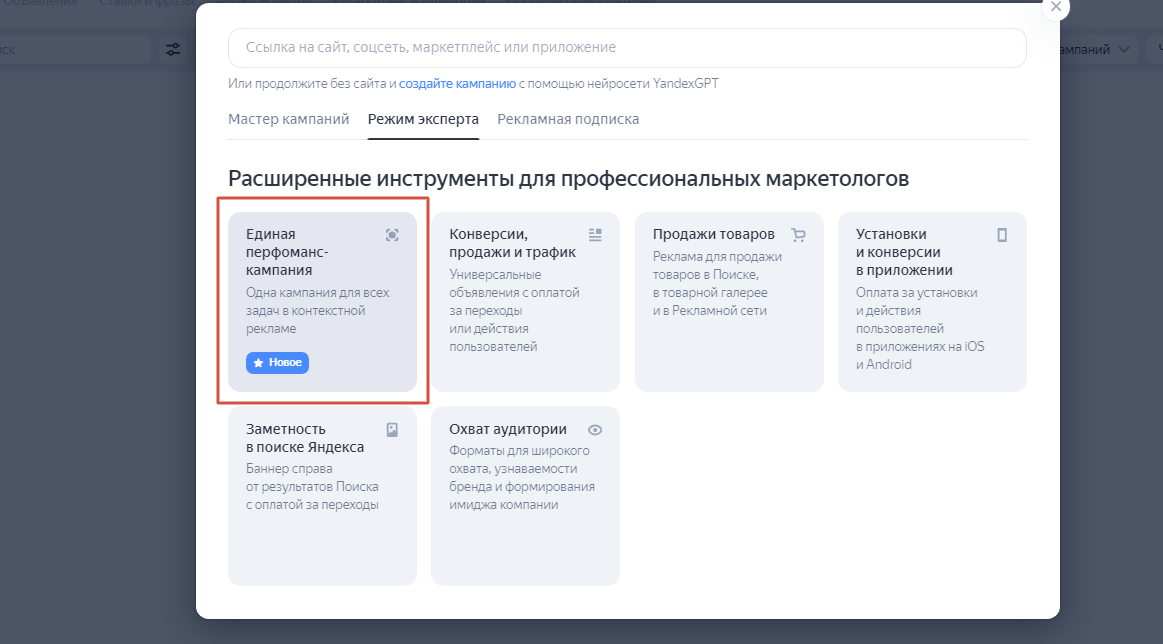Click the Новое badge
Viewport: 1163px width, 644px height.
pos(277,362)
